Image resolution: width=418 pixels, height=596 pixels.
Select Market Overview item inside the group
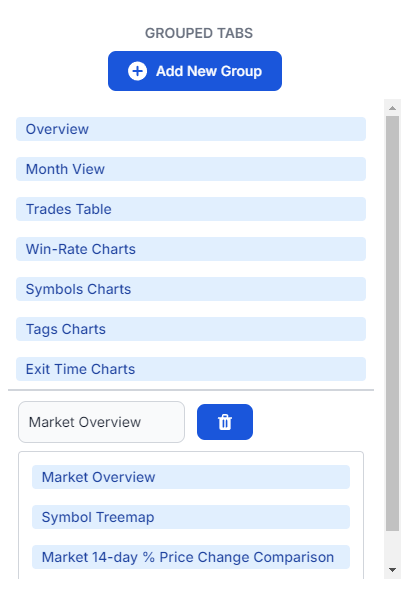pos(191,477)
